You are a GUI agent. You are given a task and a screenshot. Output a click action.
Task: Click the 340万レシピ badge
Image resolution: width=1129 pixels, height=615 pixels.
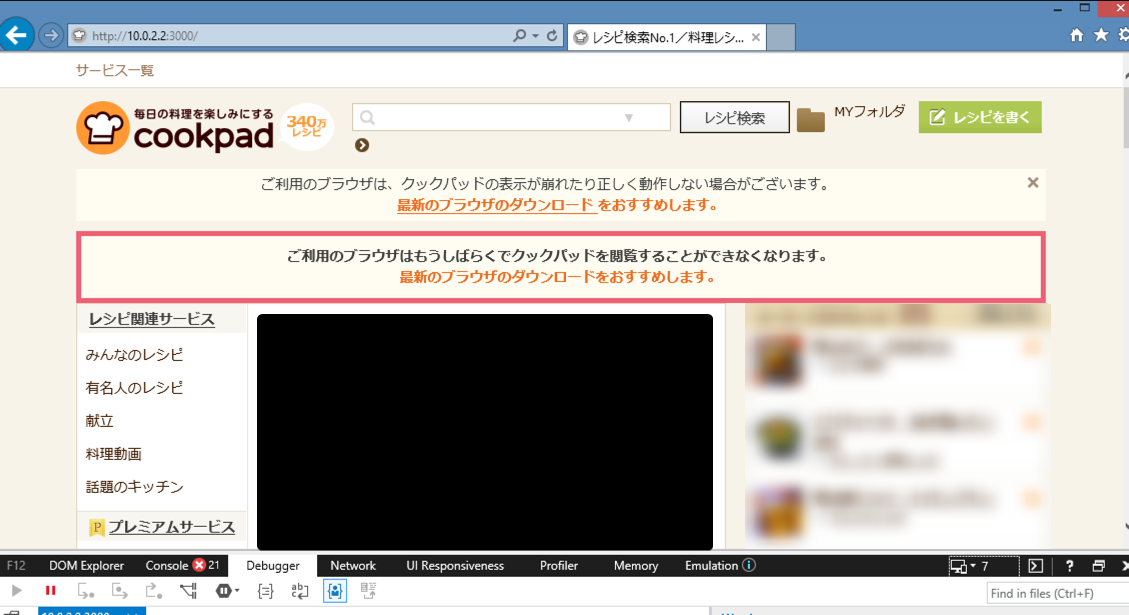click(307, 127)
